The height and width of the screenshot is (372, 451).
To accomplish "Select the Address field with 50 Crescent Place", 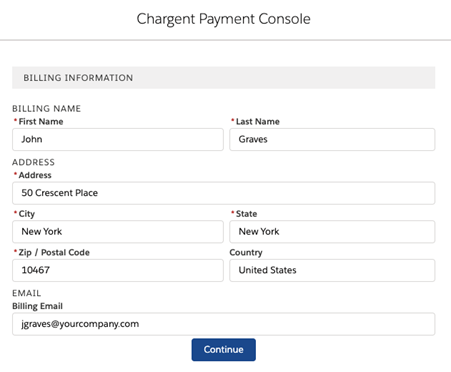I will [x=224, y=193].
